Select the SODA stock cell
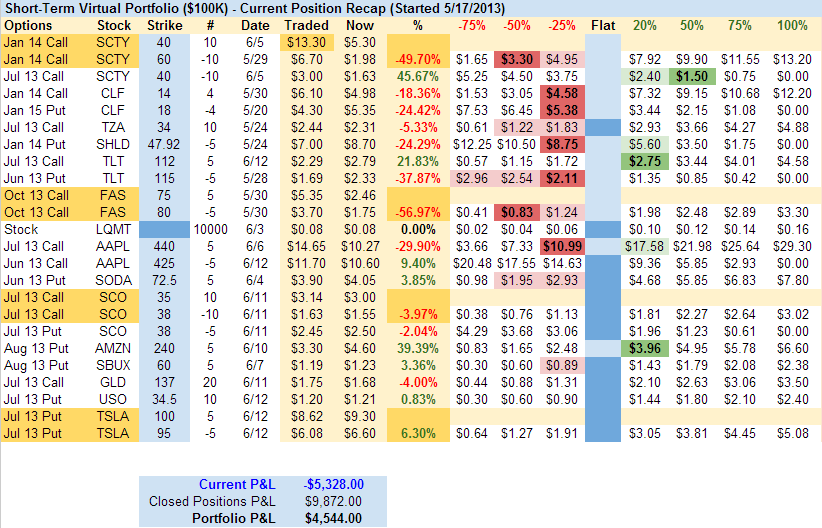Viewport: 822px width, 528px height. [113, 280]
